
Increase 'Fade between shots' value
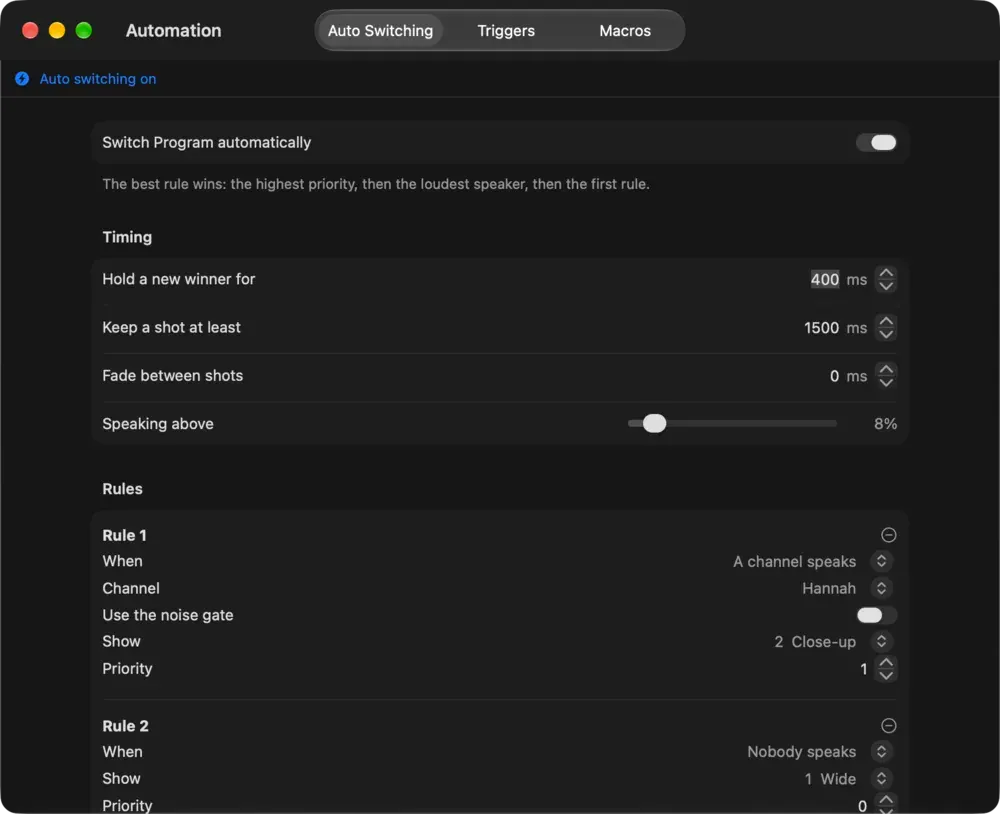(886, 369)
